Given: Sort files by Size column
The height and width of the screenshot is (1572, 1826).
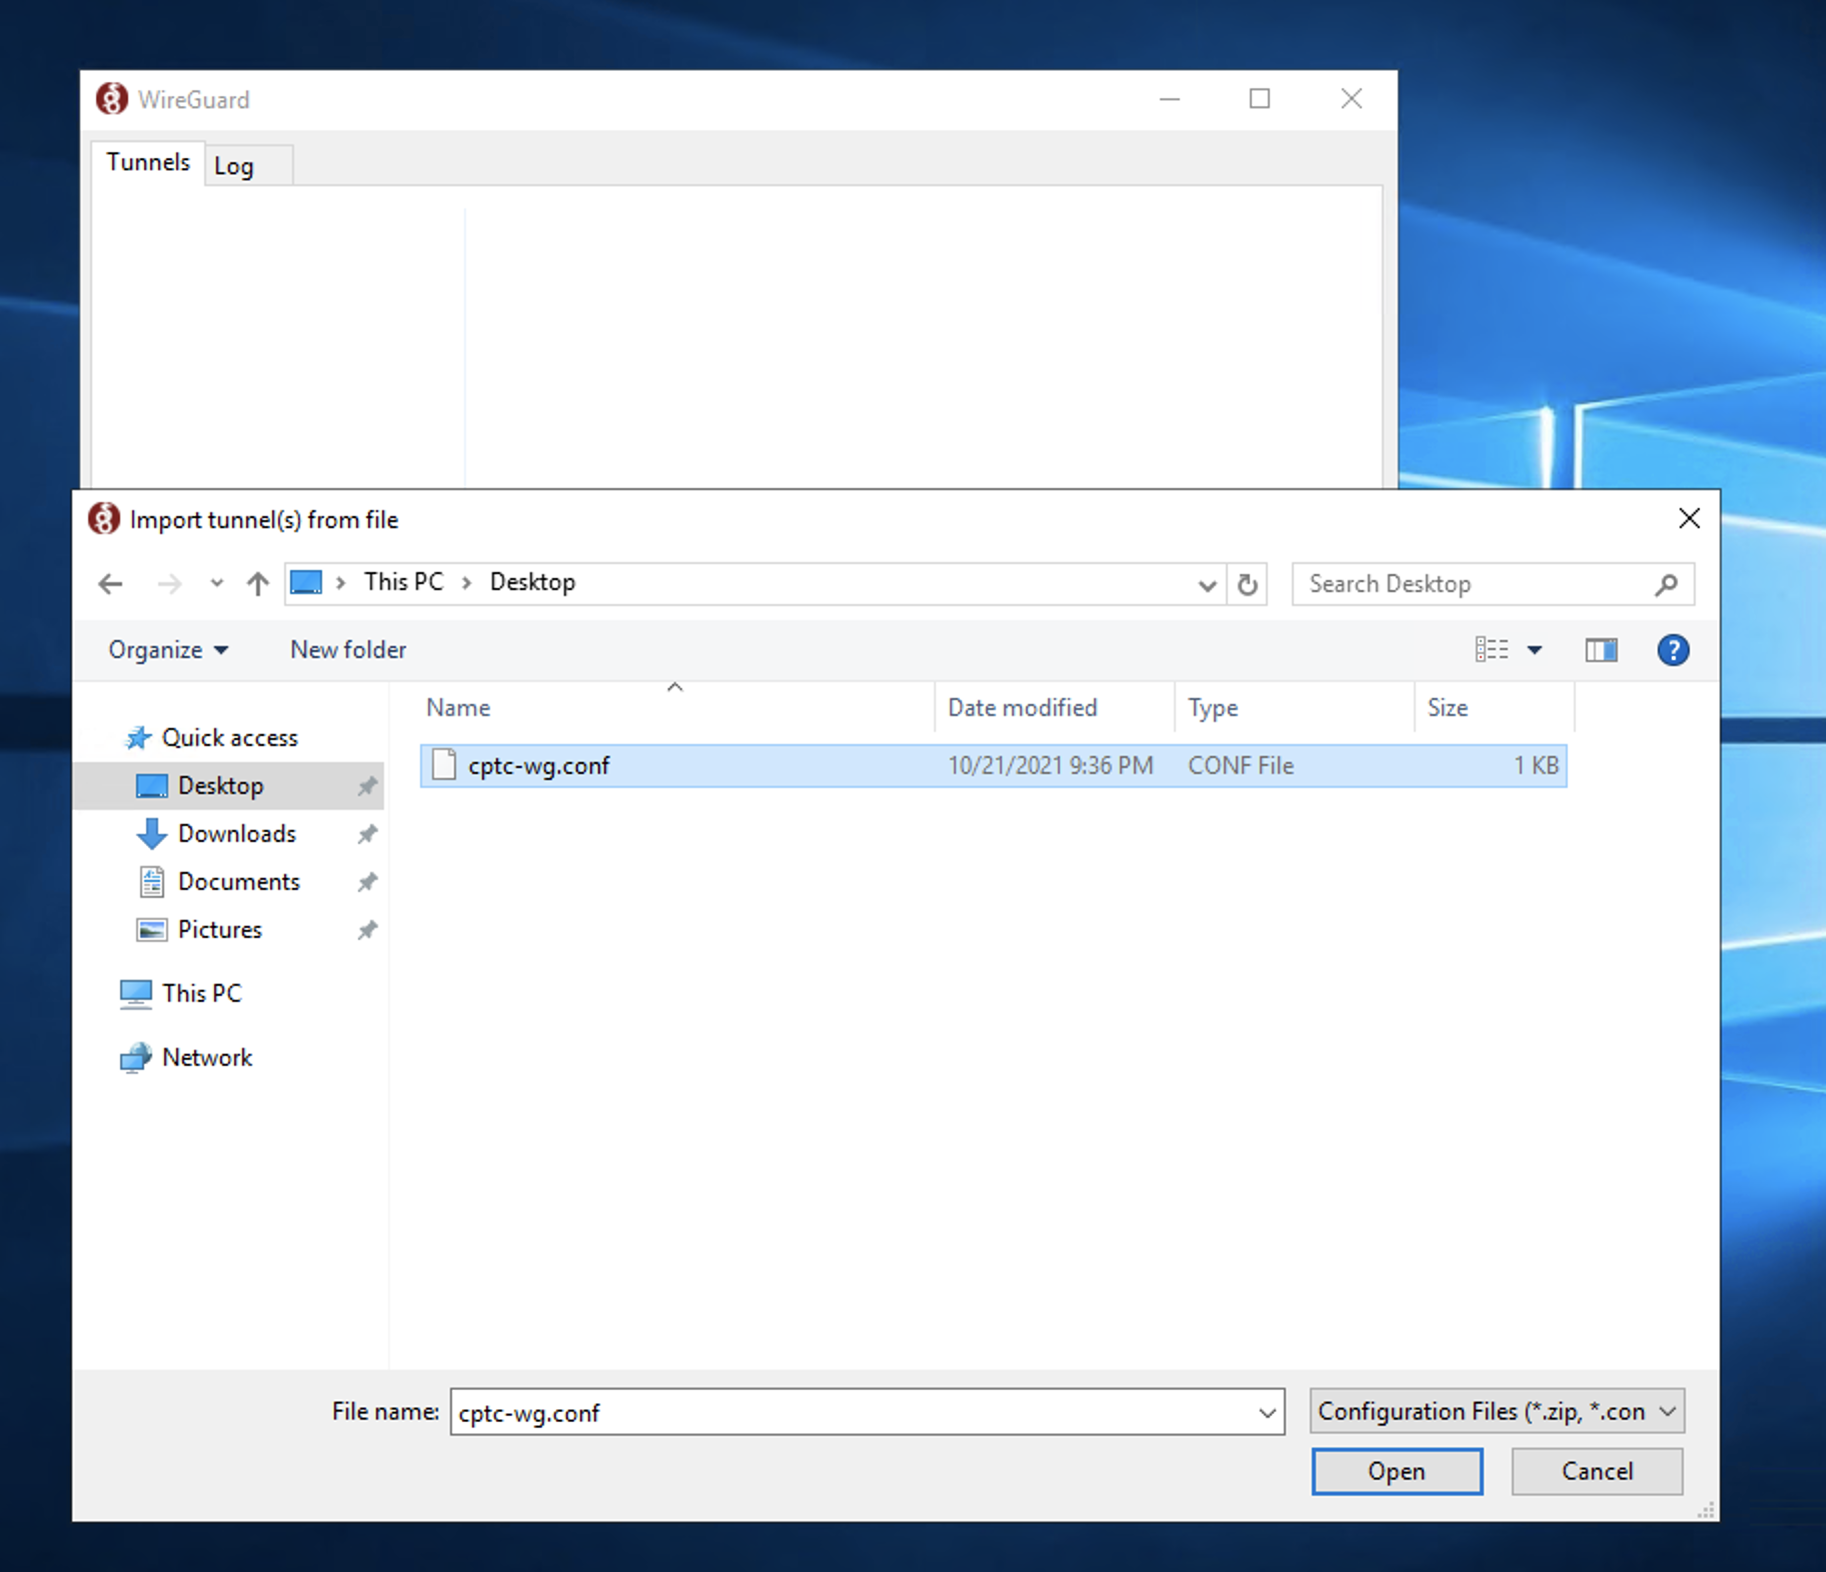Looking at the screenshot, I should pos(1495,708).
